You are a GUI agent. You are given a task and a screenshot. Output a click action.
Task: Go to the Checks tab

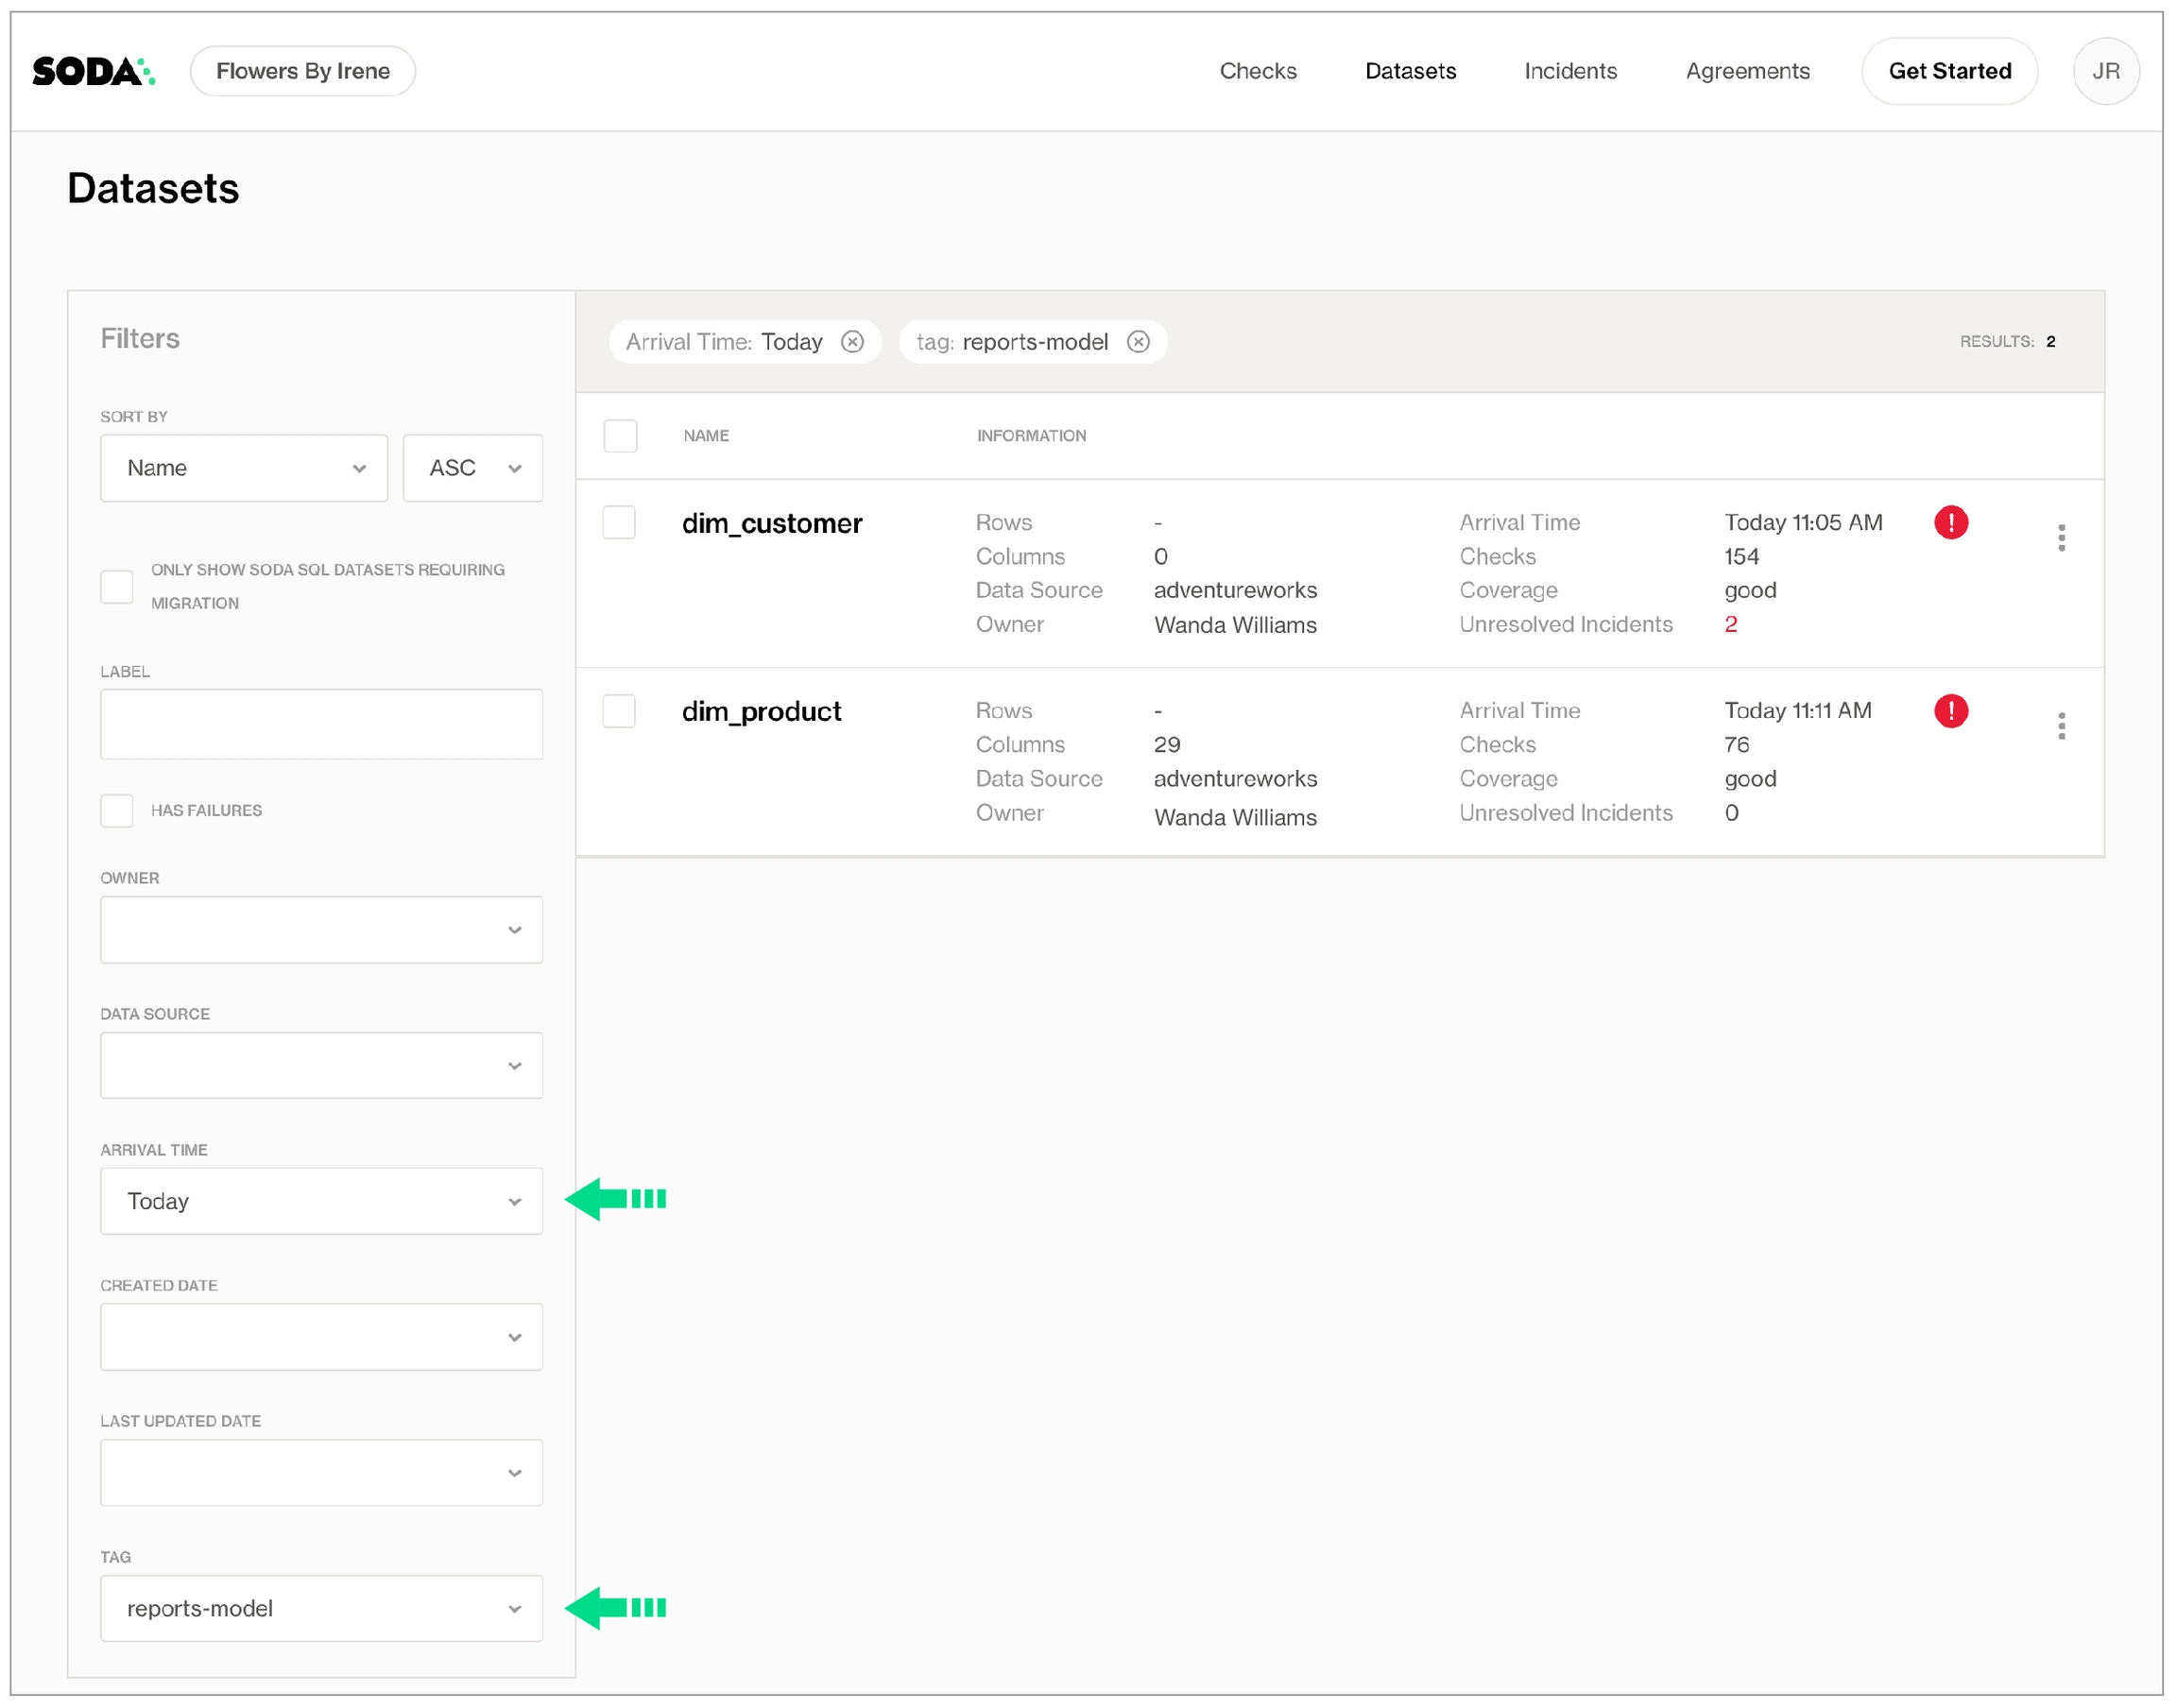[1257, 71]
